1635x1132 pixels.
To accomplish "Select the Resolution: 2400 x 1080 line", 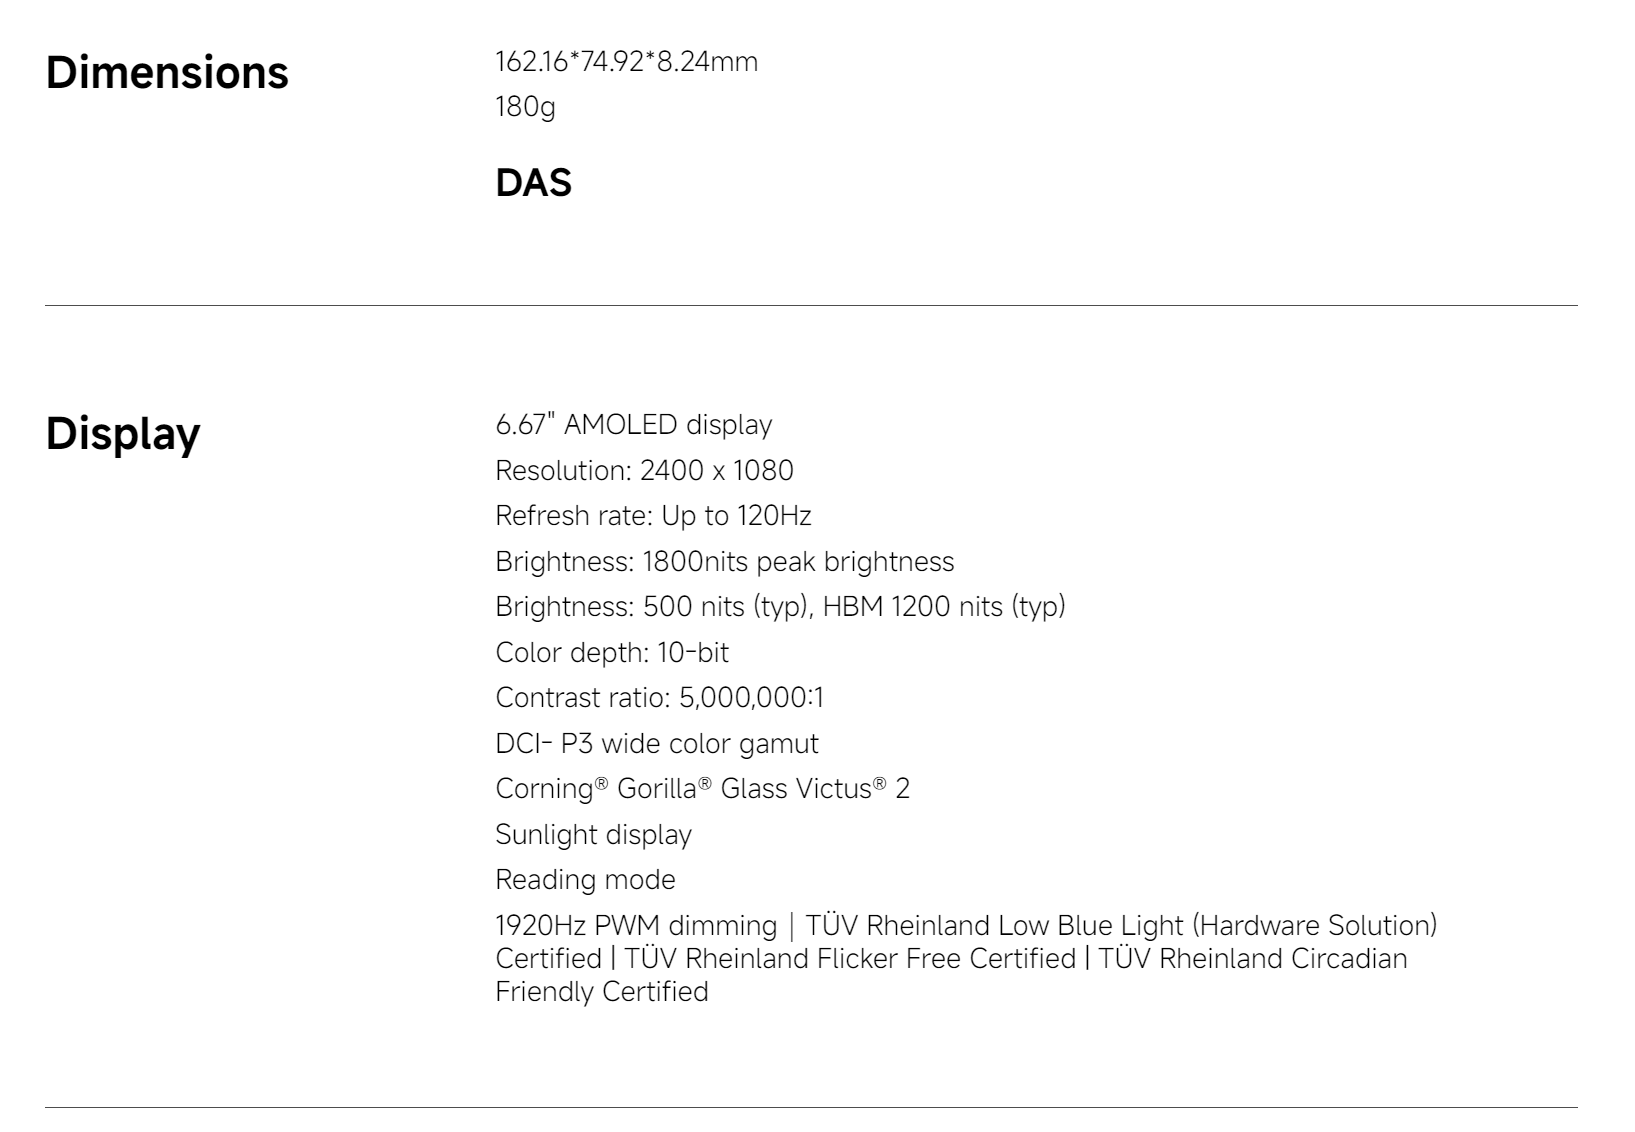I will coord(644,470).
